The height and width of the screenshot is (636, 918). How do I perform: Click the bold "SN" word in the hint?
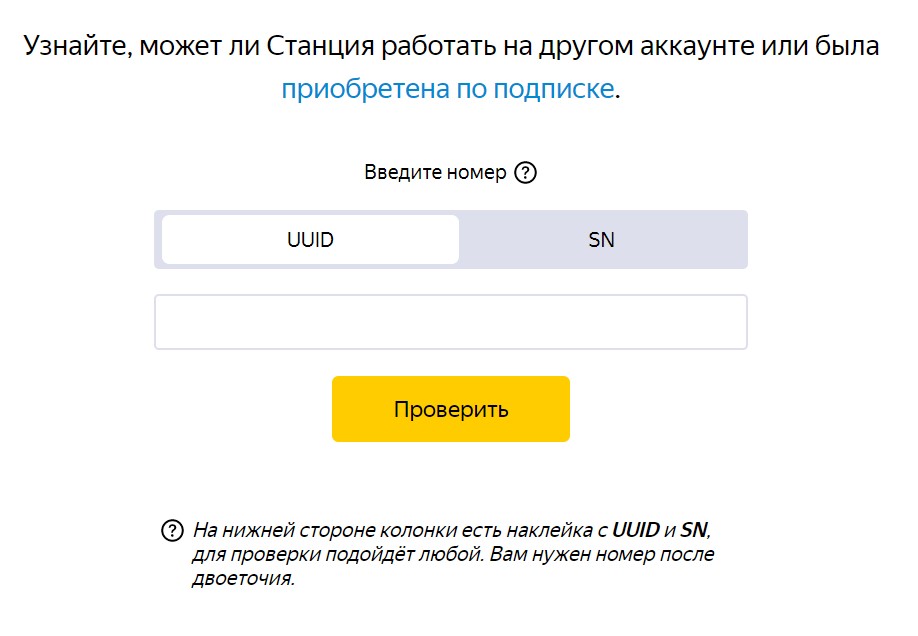pos(693,530)
